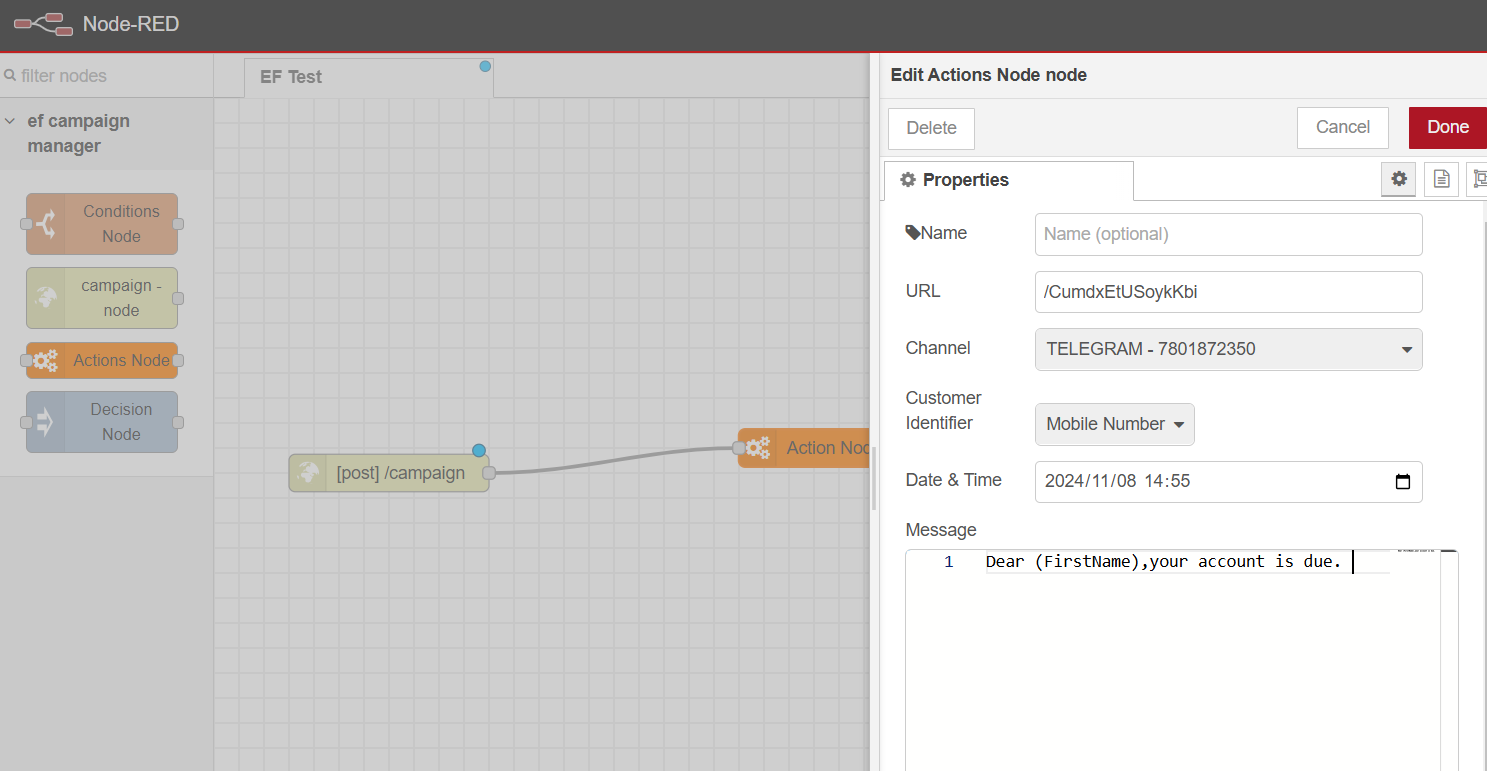
Task: Open node description document icon
Action: [1441, 179]
